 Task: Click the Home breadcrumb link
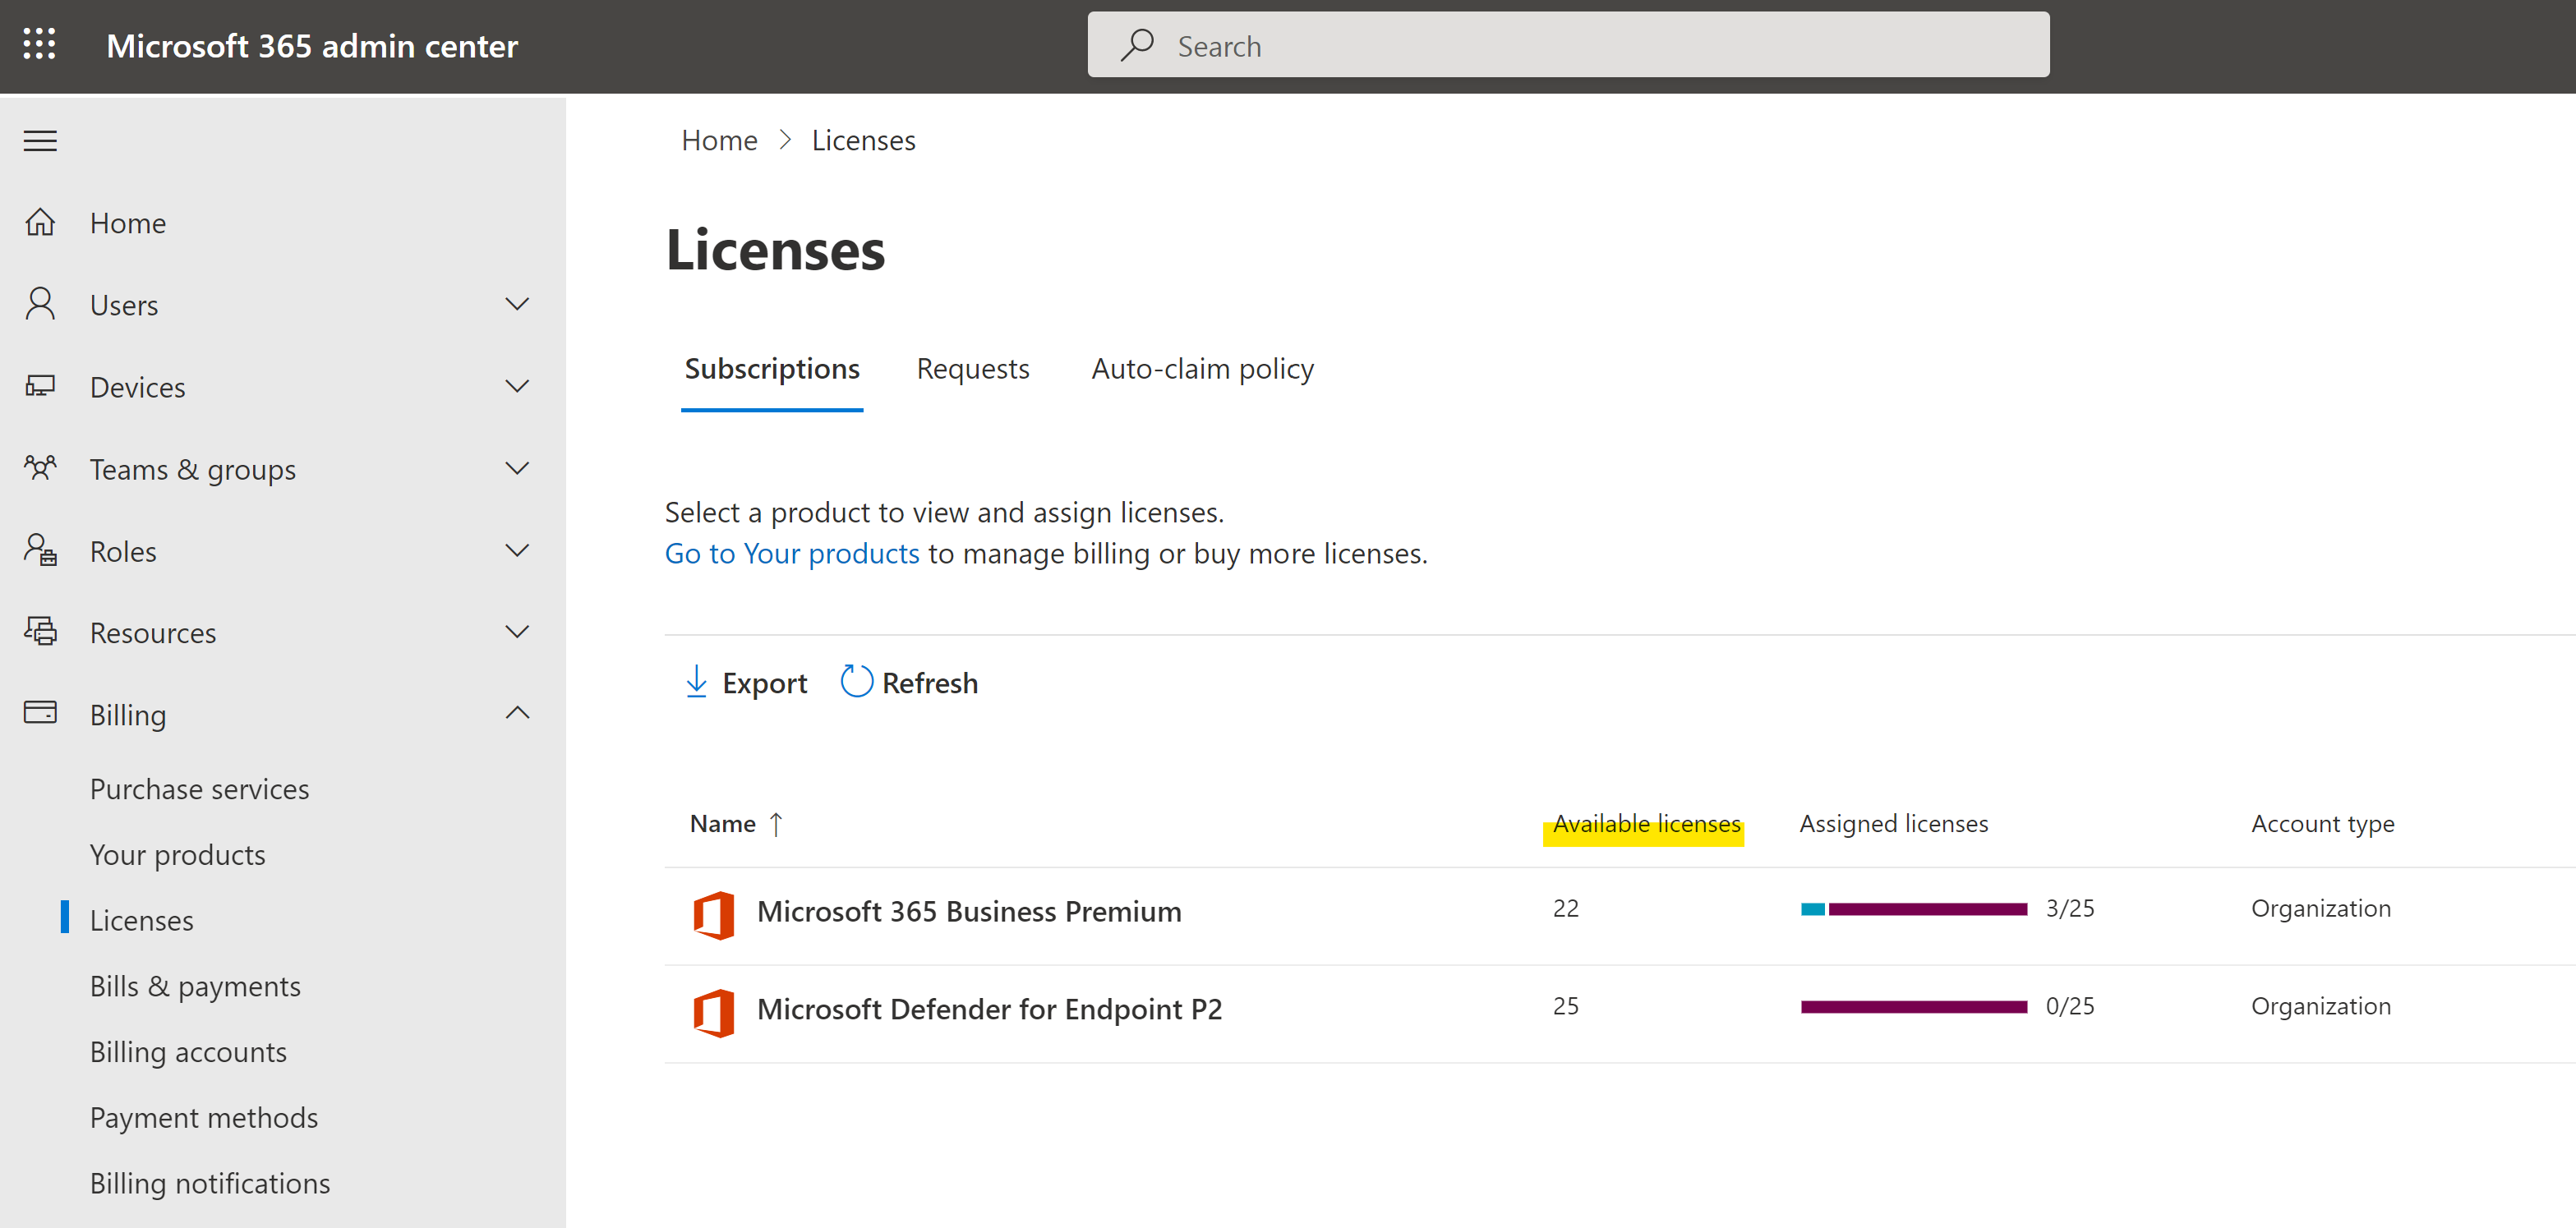(x=719, y=140)
